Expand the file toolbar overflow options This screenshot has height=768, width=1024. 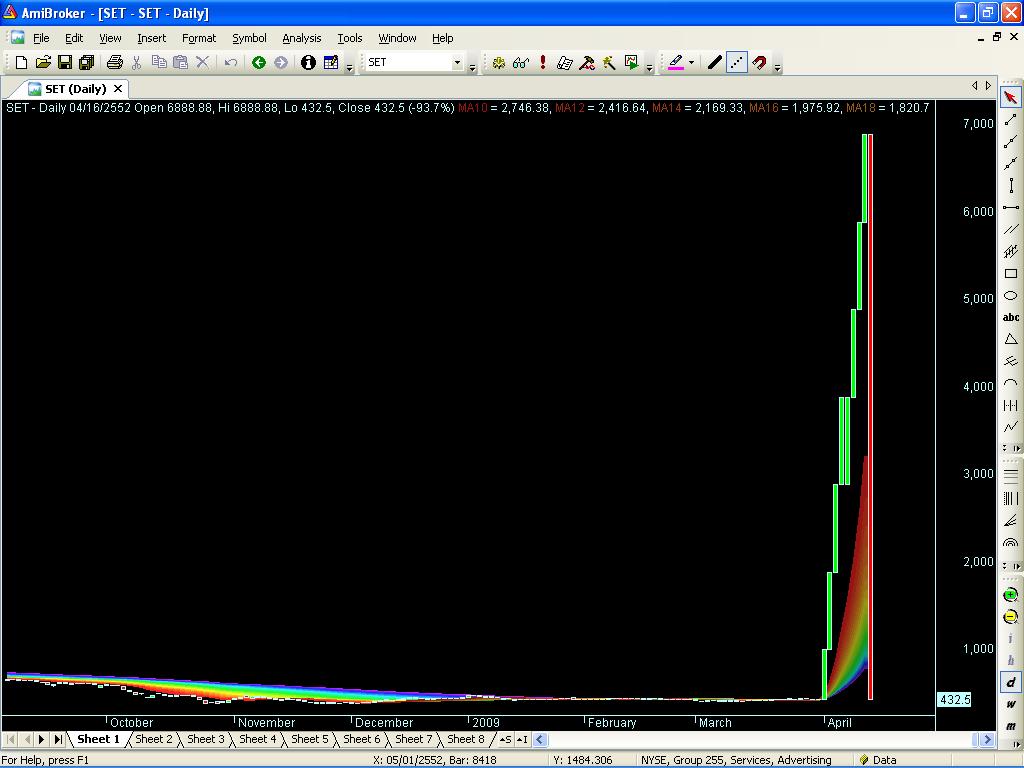click(349, 67)
